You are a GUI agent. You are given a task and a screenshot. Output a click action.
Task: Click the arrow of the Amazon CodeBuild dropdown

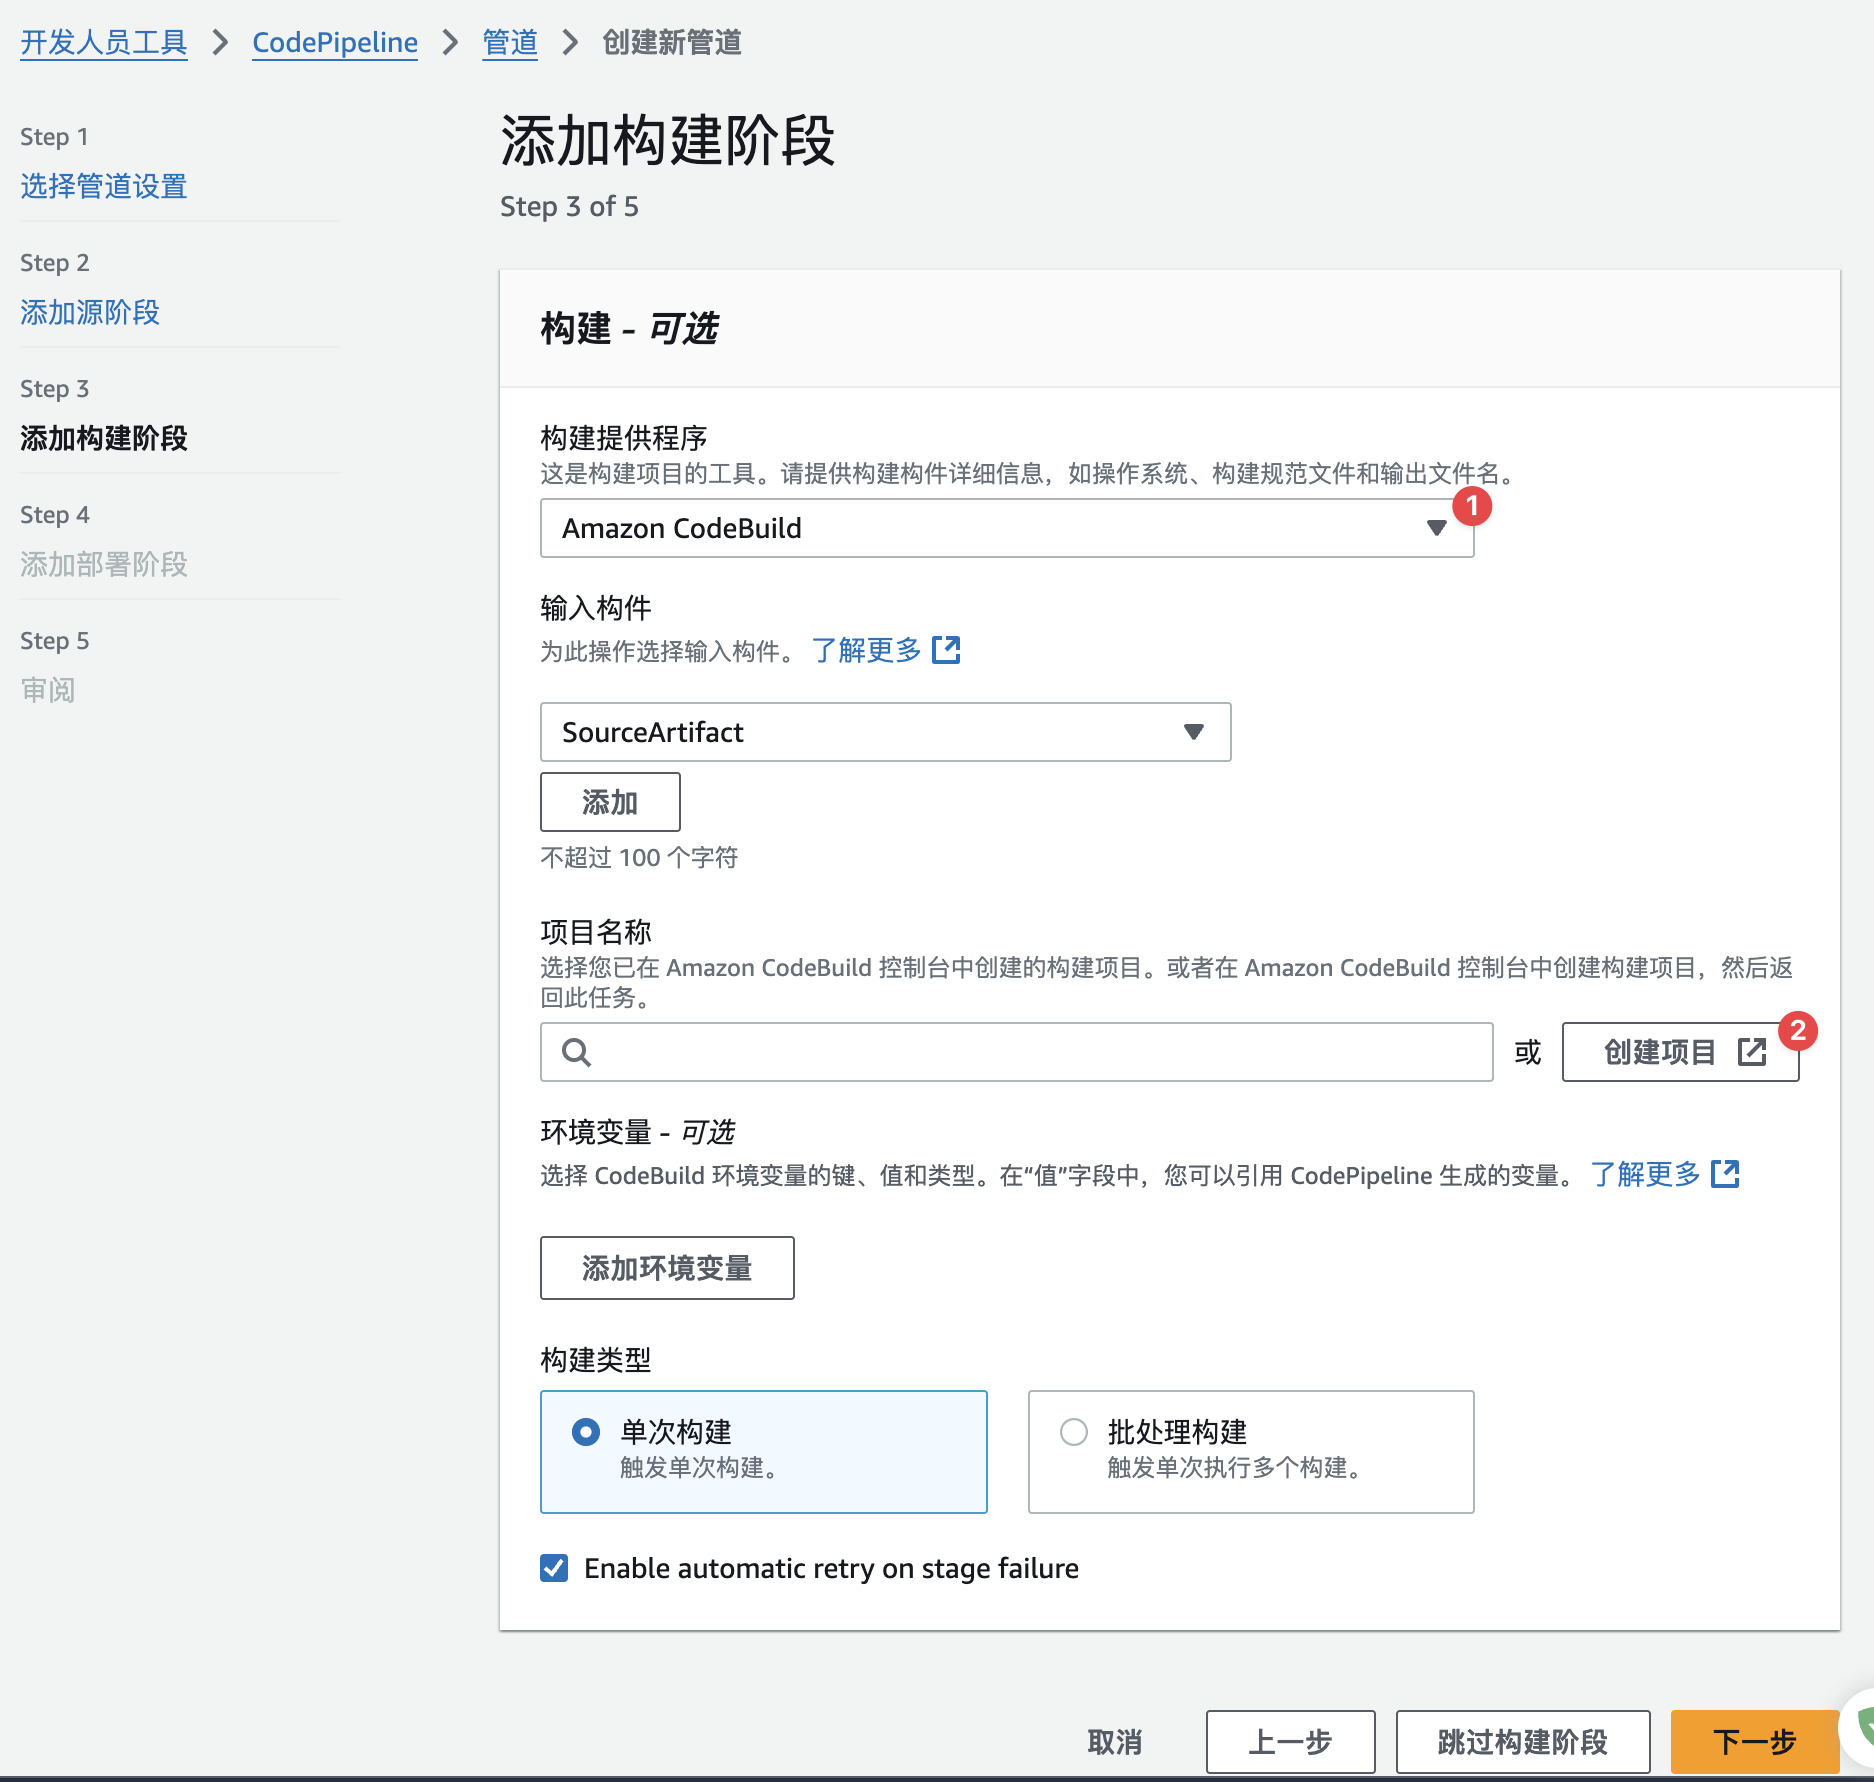click(x=1437, y=528)
